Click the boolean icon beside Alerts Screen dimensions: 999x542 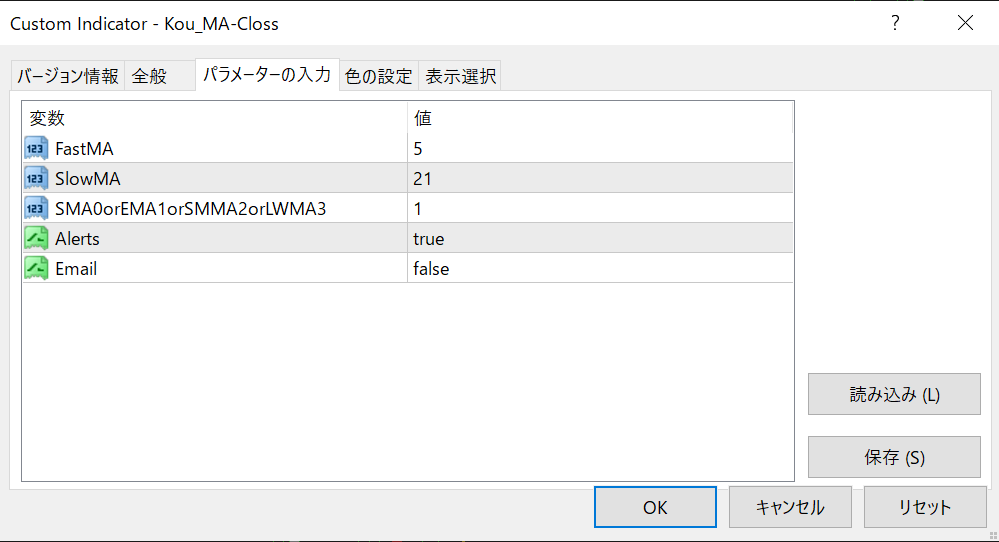[36, 238]
